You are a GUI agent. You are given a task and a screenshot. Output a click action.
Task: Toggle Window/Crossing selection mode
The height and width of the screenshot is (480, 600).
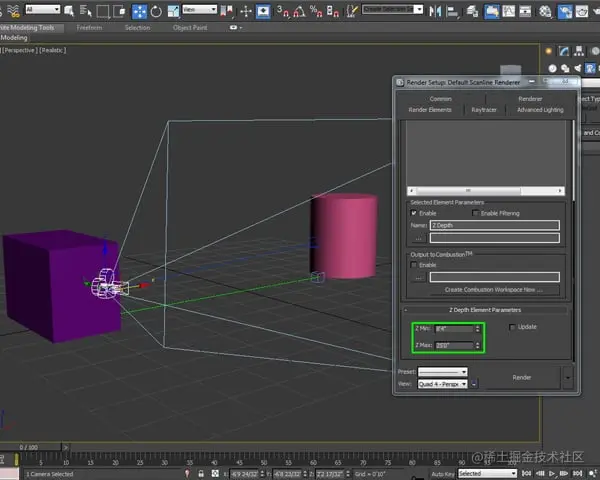click(x=120, y=11)
